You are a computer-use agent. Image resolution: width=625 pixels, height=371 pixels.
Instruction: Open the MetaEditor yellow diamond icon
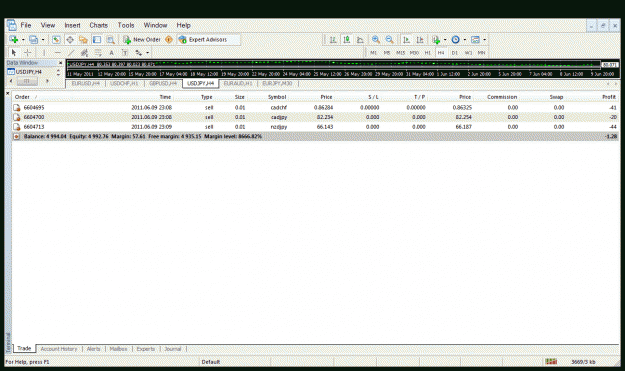coord(169,39)
